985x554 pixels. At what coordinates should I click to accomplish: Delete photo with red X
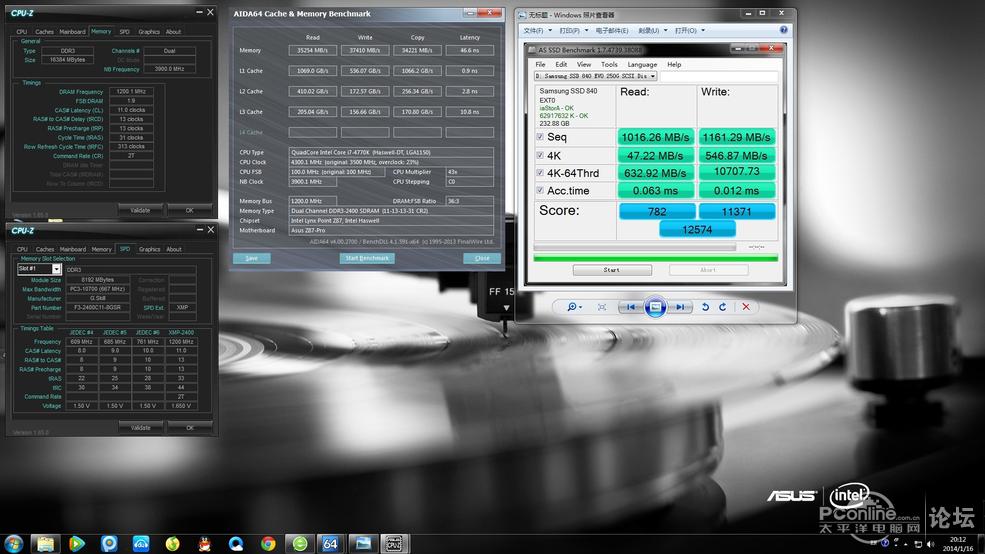[746, 307]
